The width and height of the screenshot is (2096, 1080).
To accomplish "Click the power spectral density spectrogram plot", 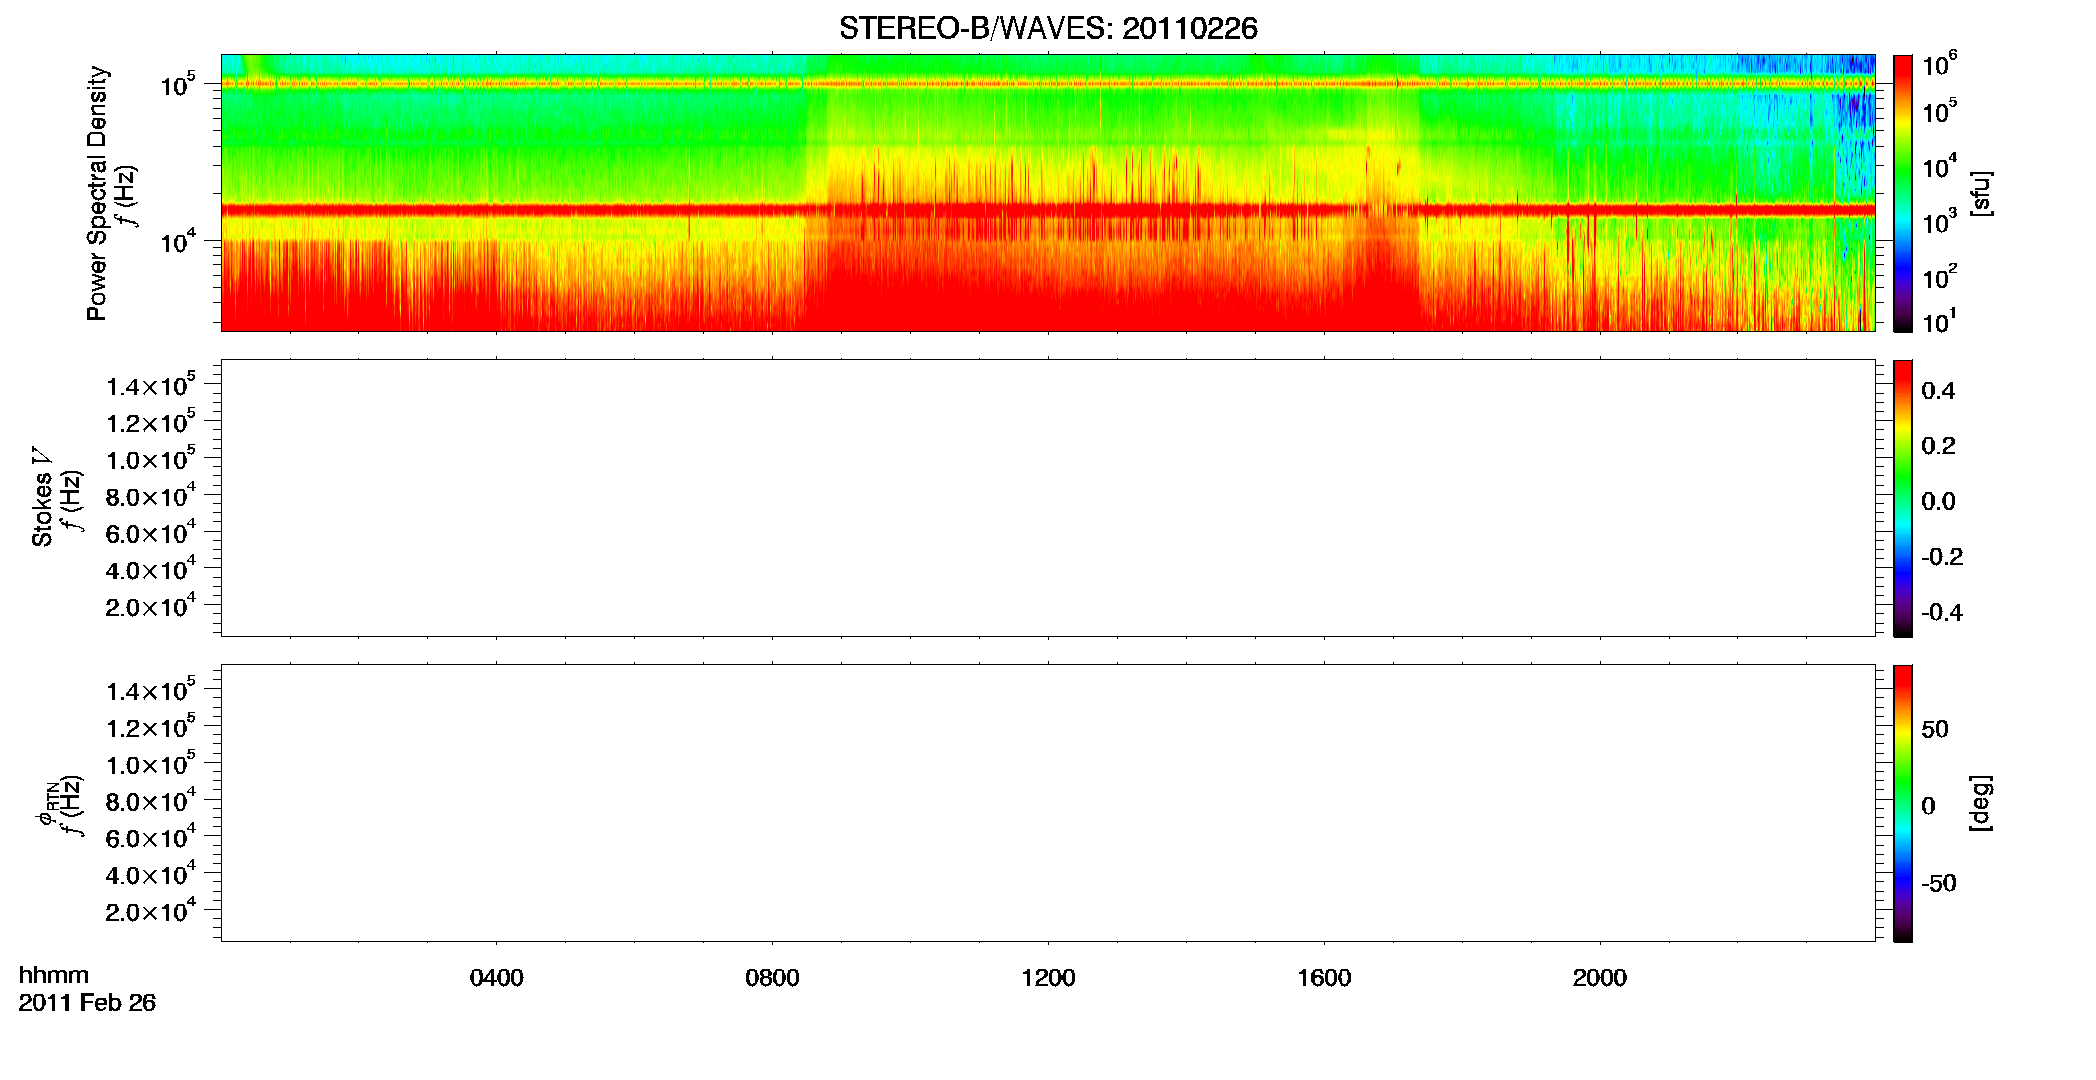I will click(1048, 193).
